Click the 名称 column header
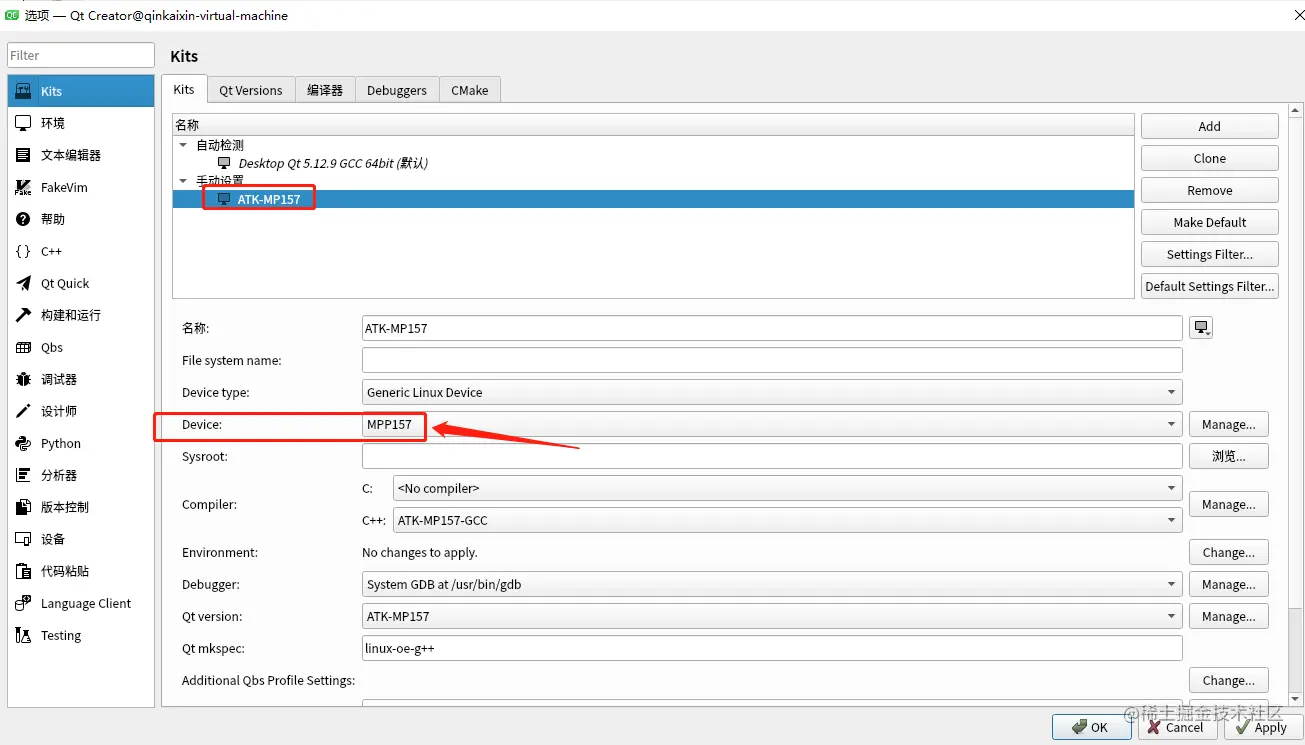This screenshot has width=1305, height=745. pyautogui.click(x=654, y=125)
